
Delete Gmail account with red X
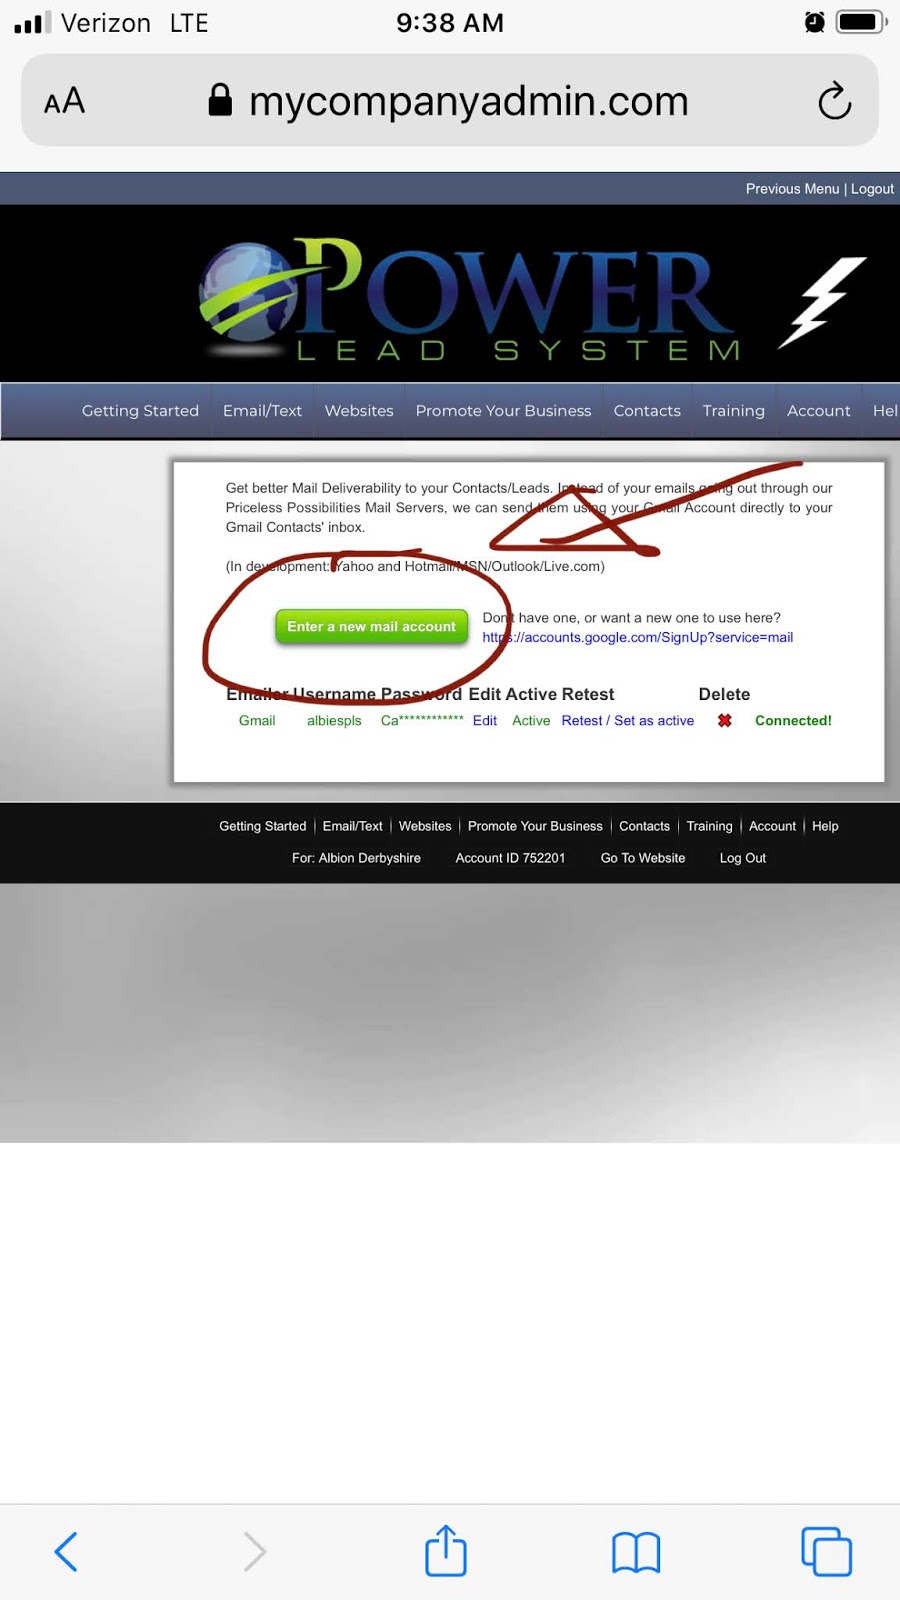pyautogui.click(x=725, y=720)
